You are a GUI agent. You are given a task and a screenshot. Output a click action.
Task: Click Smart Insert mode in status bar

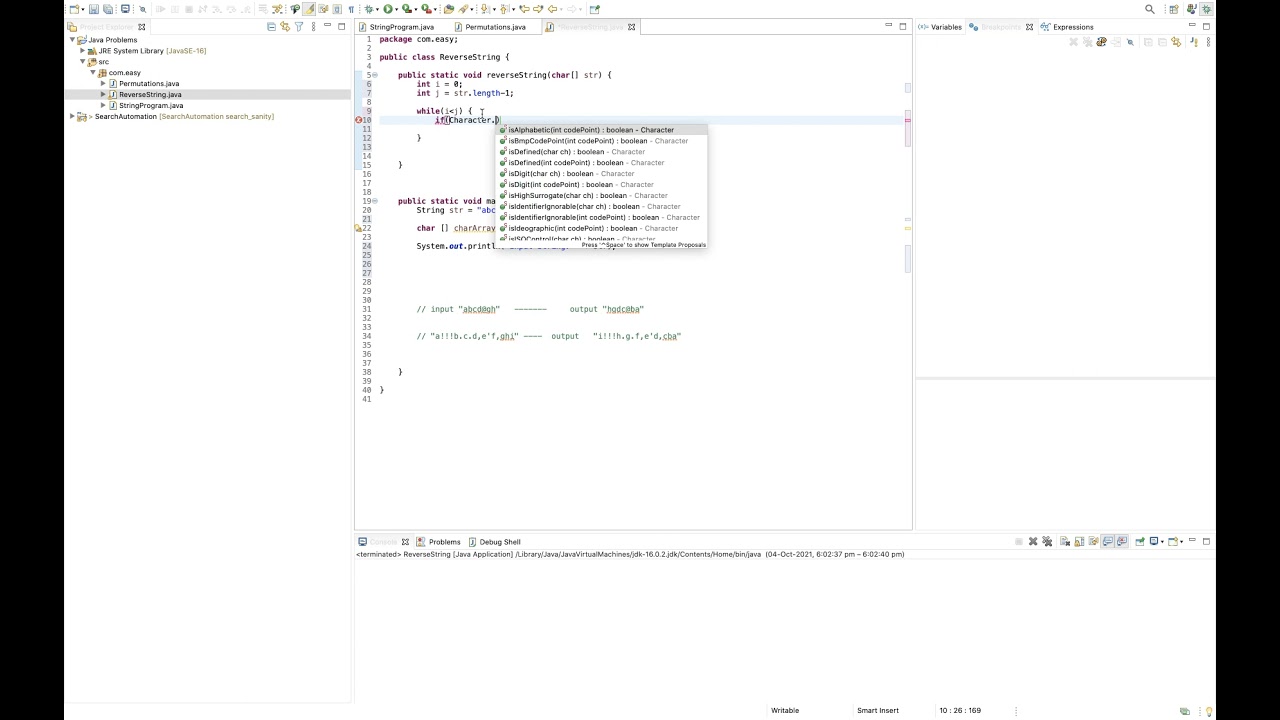coord(877,711)
